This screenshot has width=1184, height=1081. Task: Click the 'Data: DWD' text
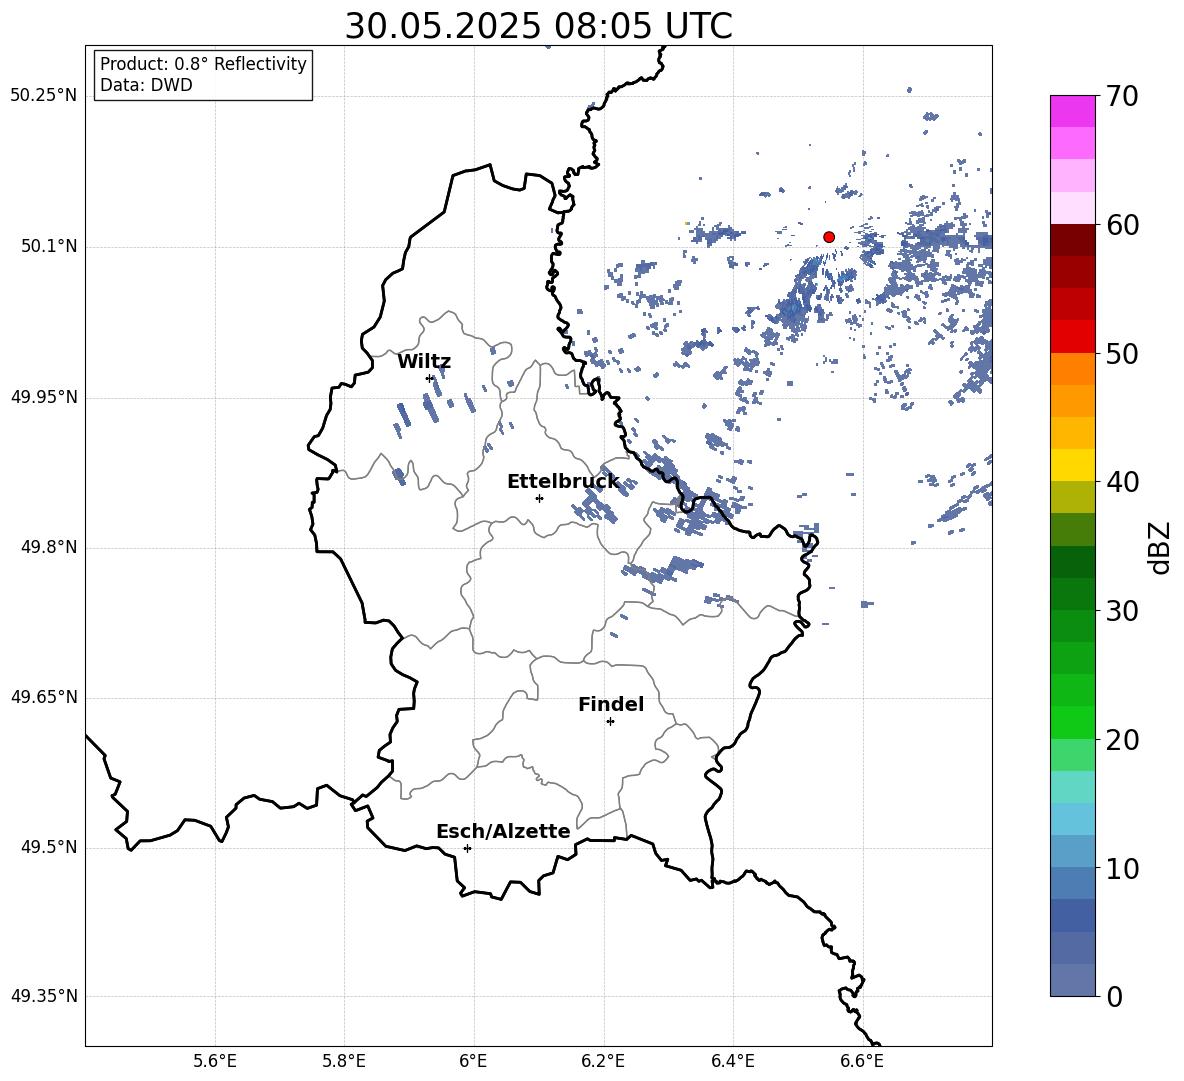point(146,85)
